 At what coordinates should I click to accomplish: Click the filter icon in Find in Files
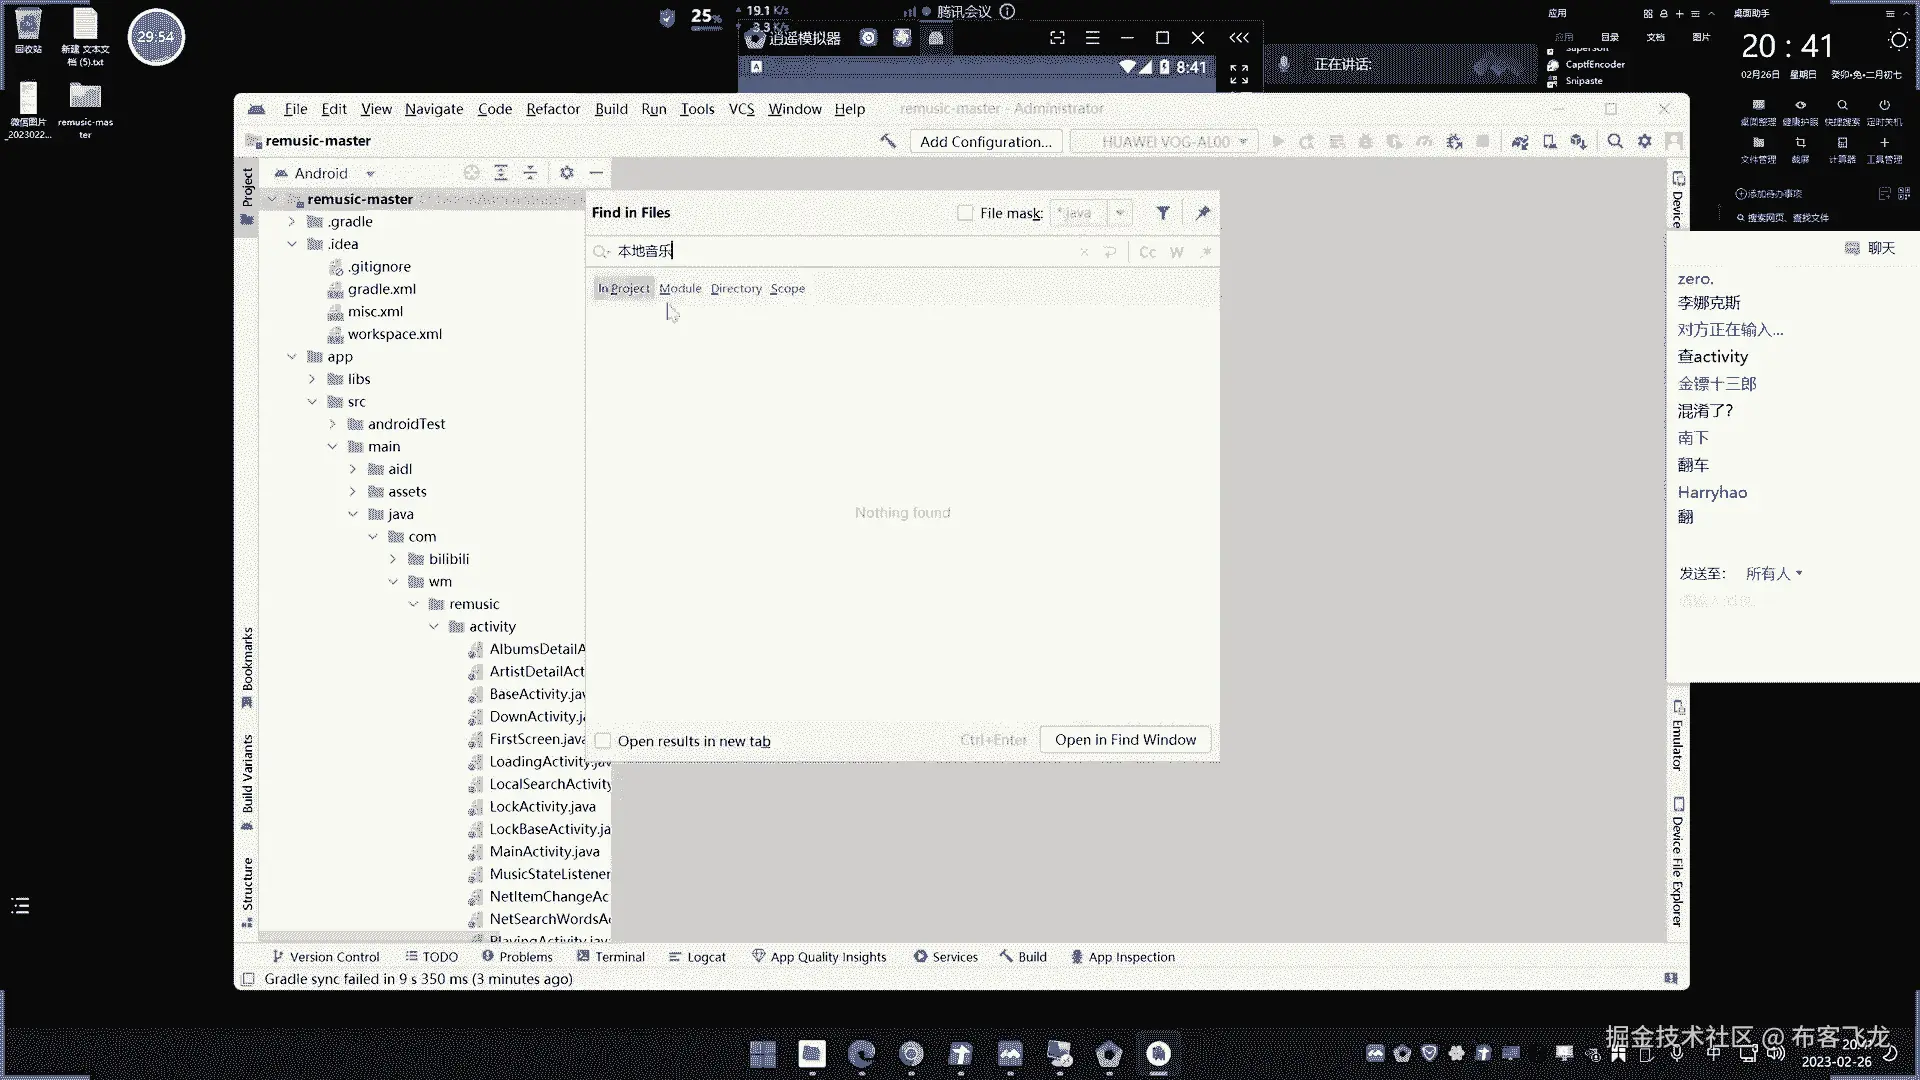(x=1163, y=213)
